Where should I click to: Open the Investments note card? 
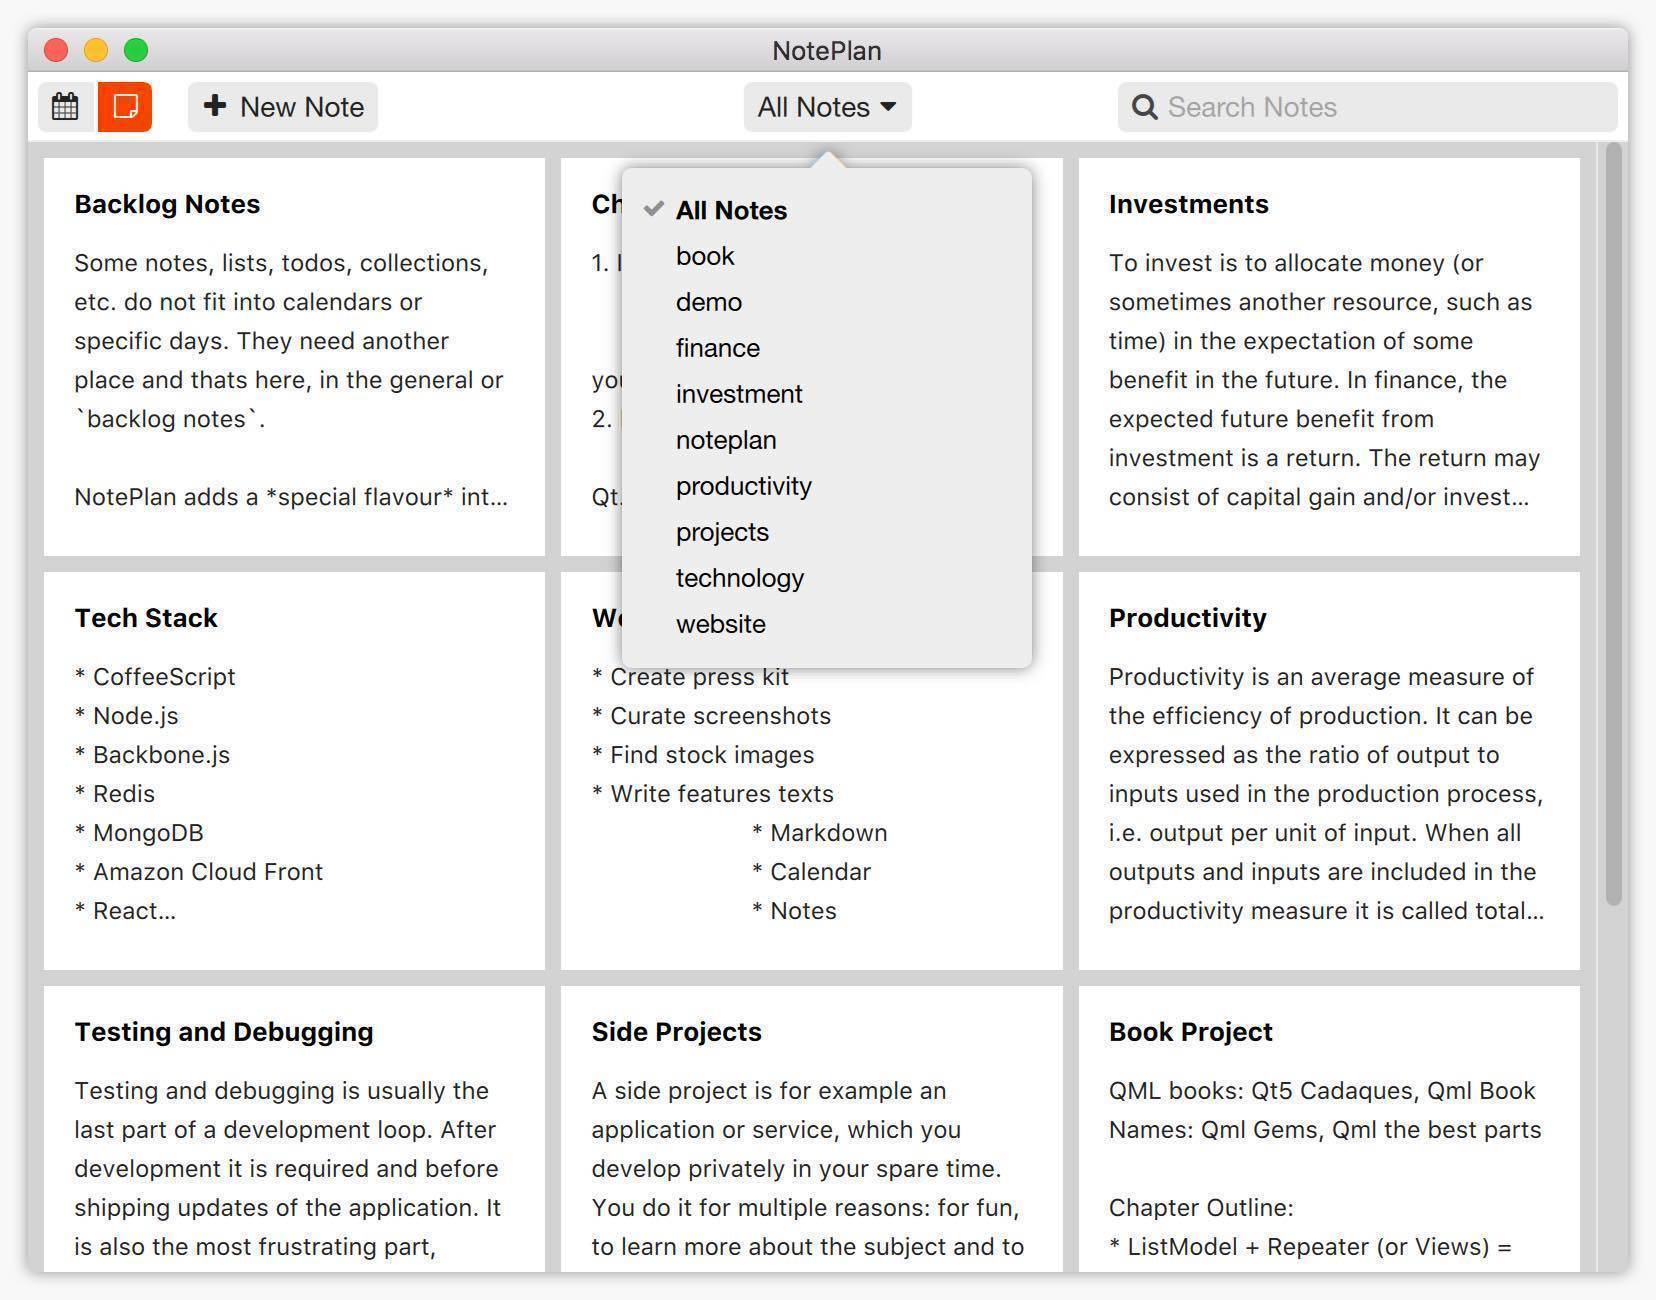1329,357
